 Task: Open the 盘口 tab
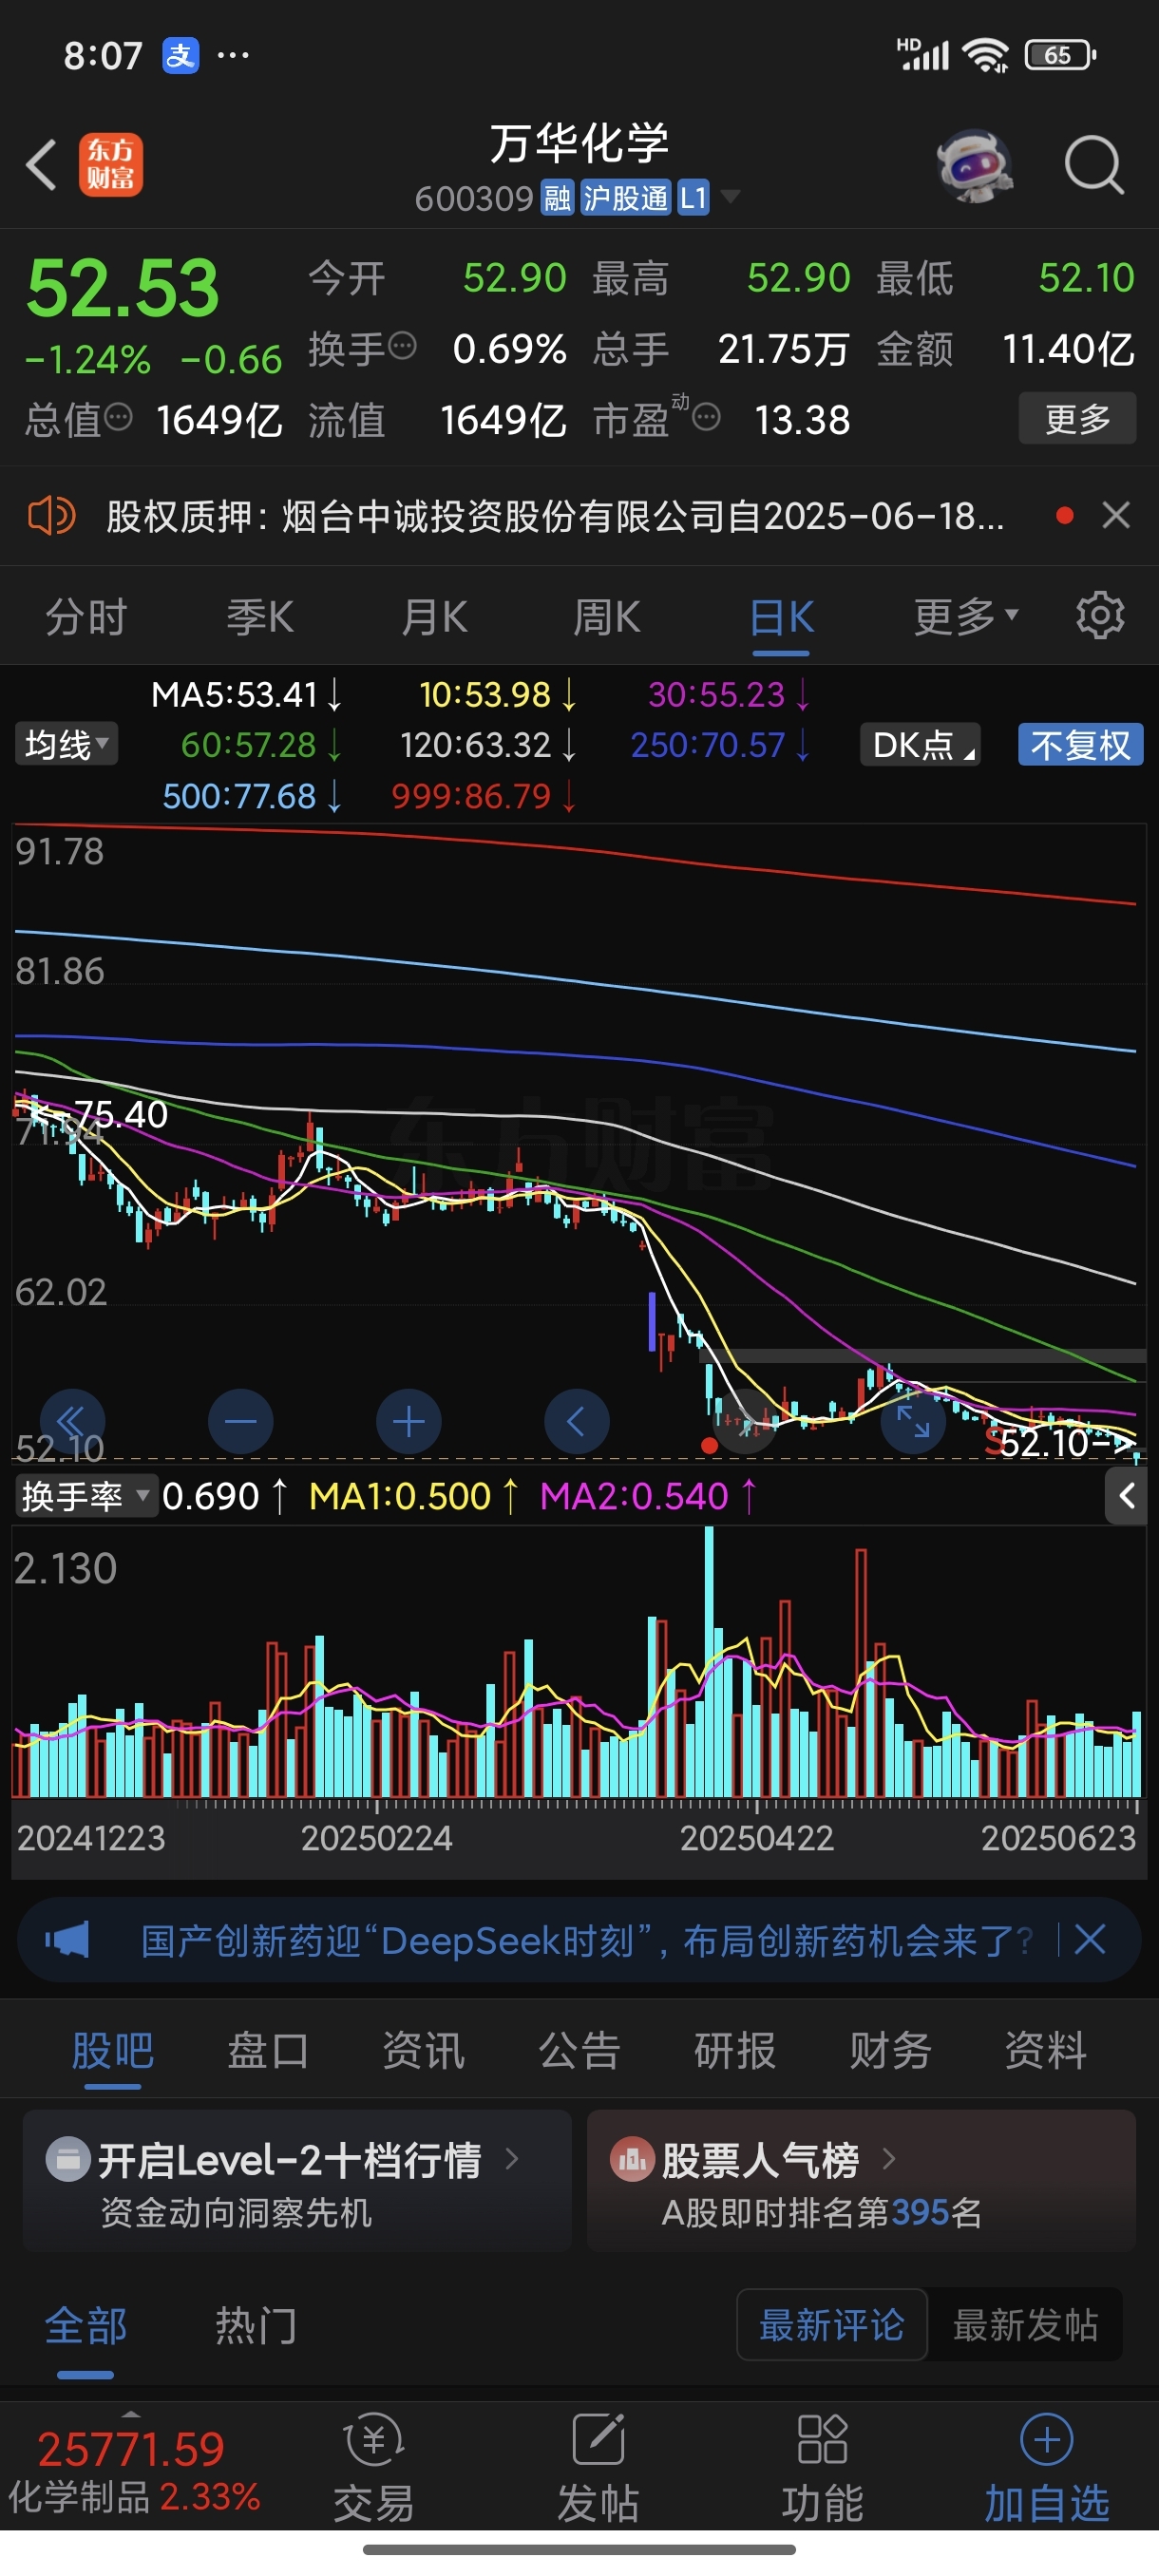click(x=268, y=2050)
